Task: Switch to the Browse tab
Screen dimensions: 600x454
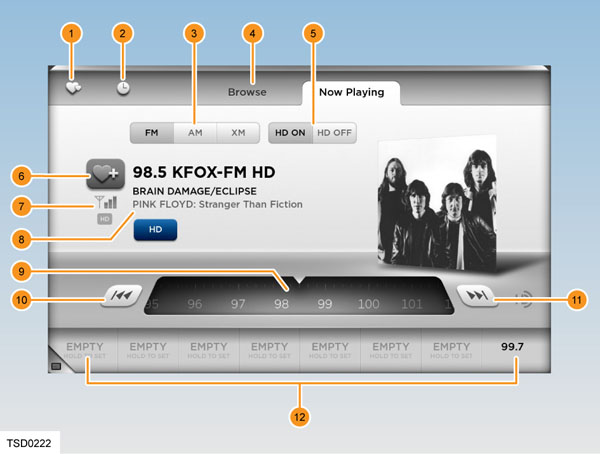Action: [x=247, y=92]
